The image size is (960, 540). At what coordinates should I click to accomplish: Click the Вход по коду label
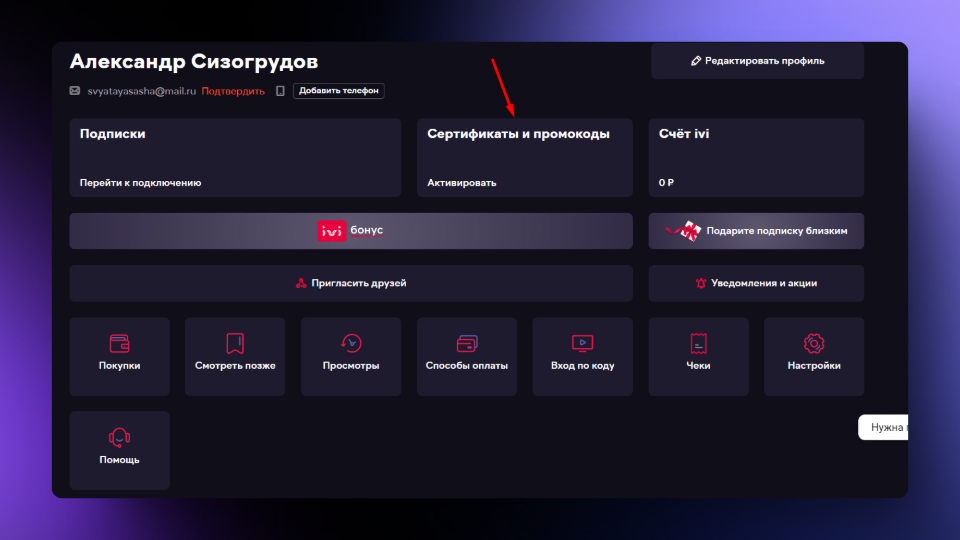pos(582,366)
